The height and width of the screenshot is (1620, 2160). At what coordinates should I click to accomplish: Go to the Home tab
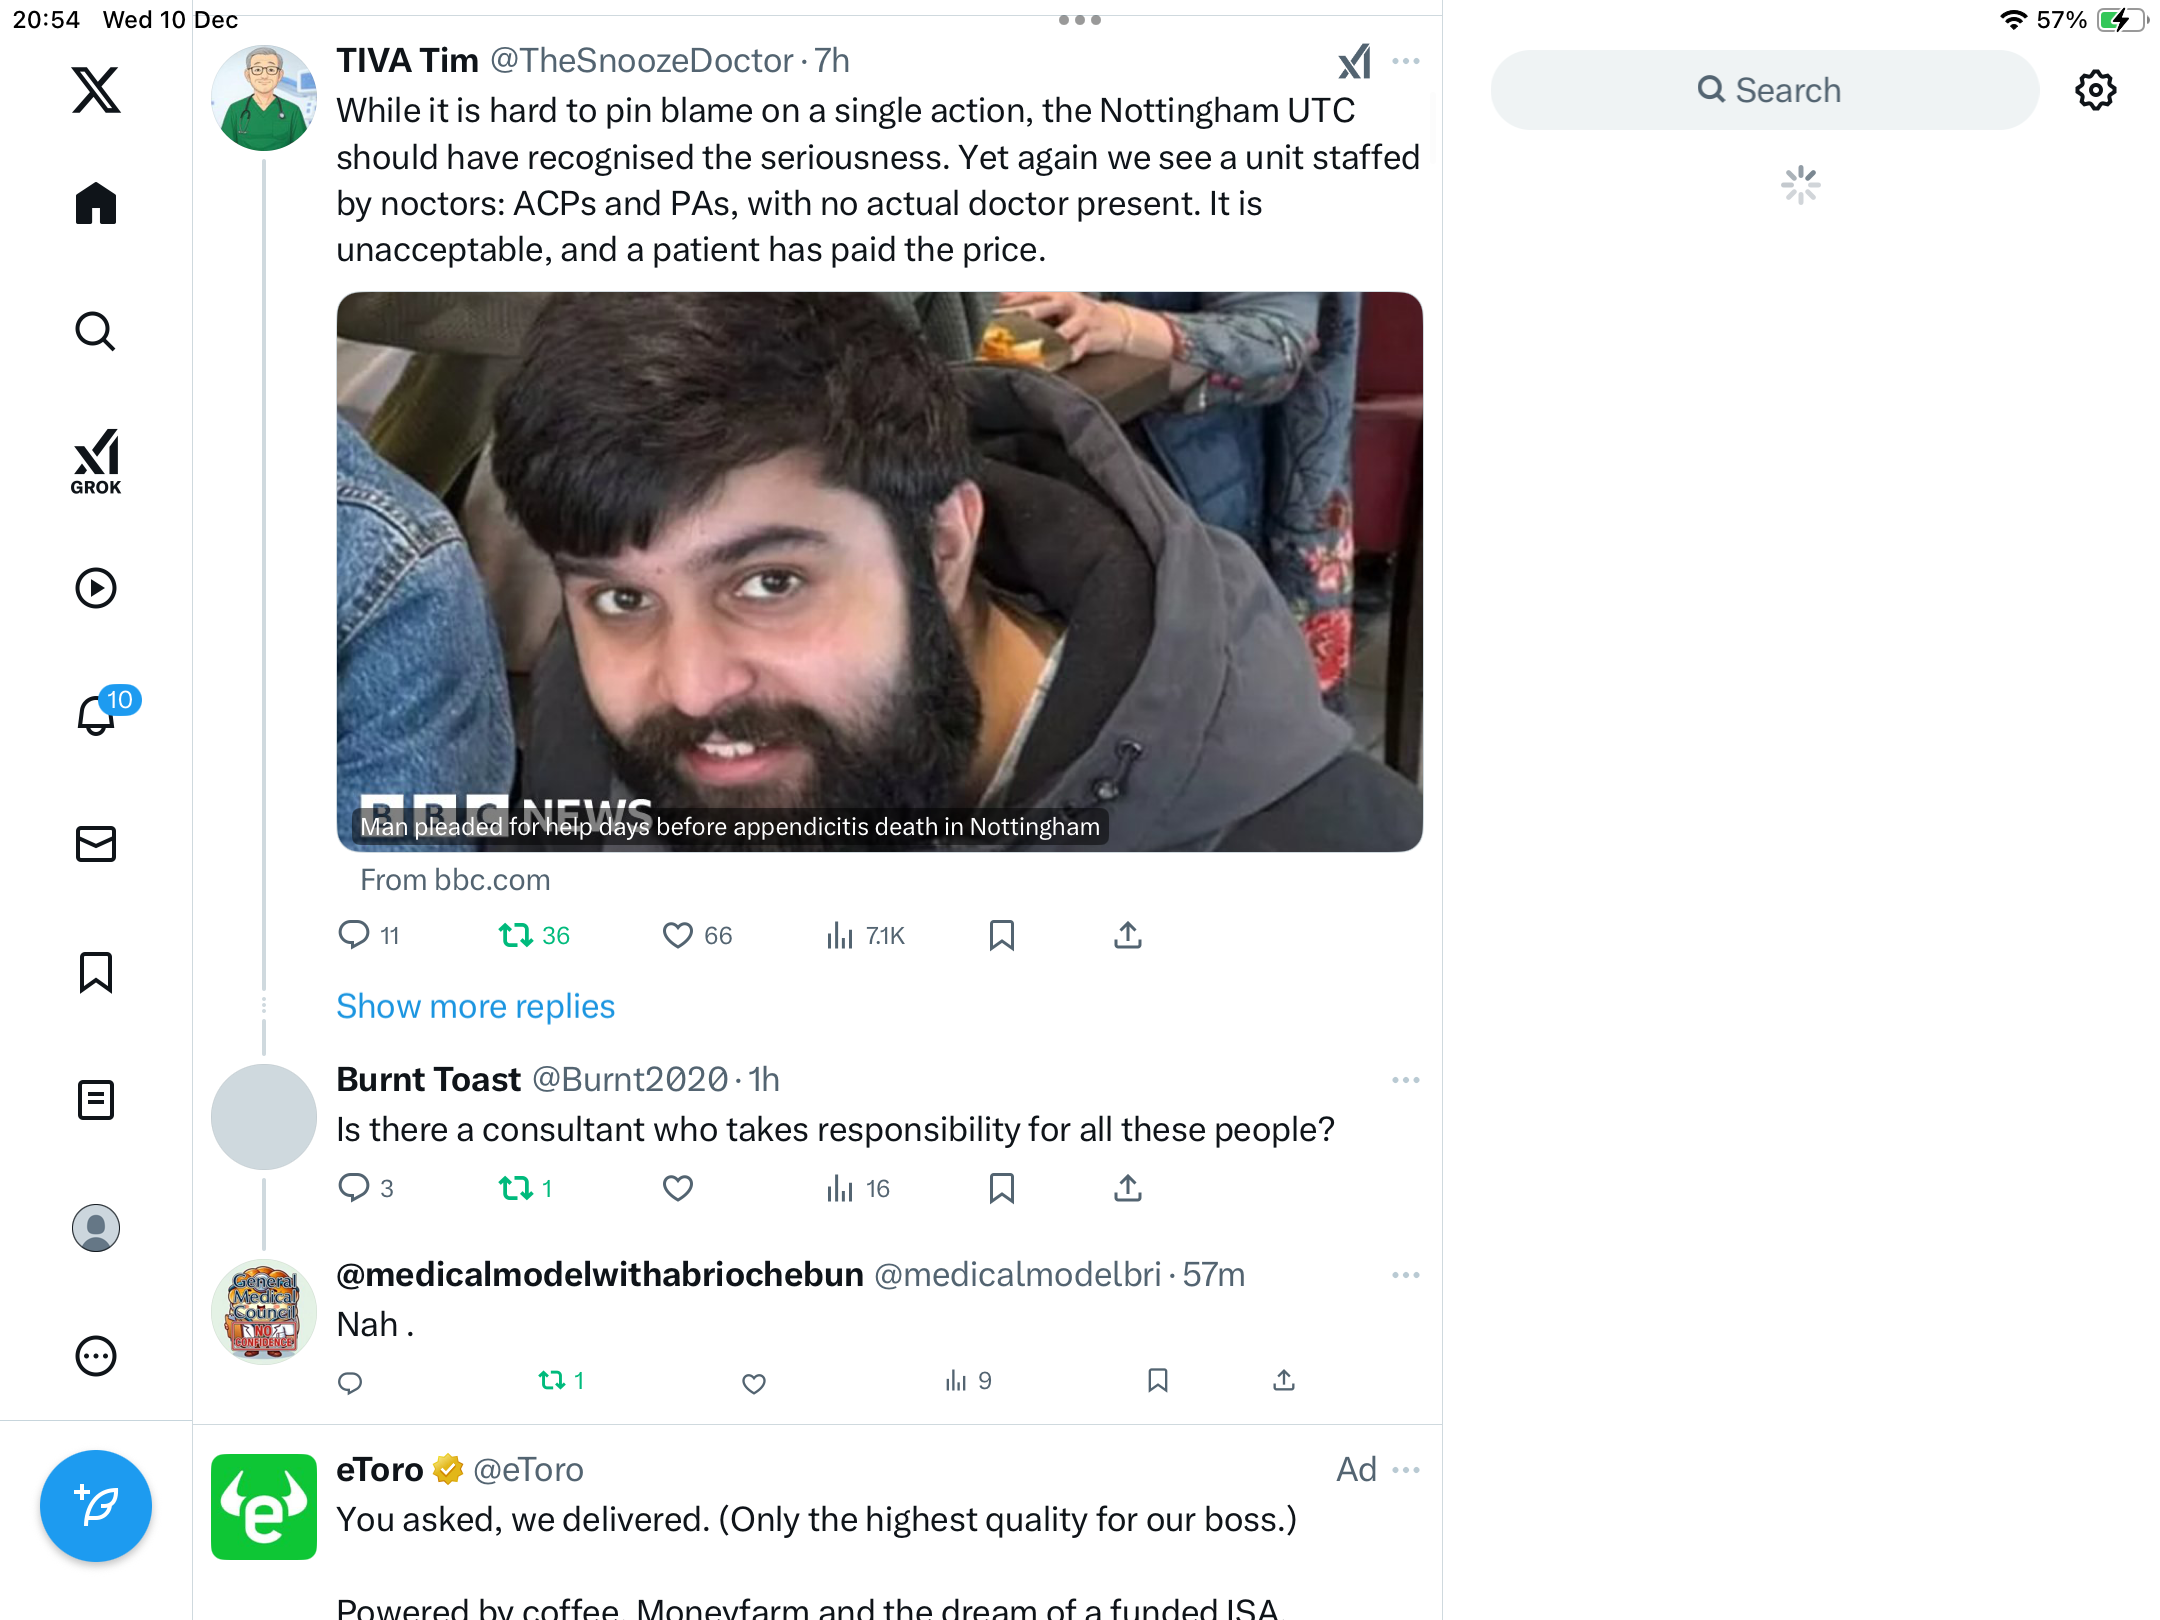click(96, 204)
